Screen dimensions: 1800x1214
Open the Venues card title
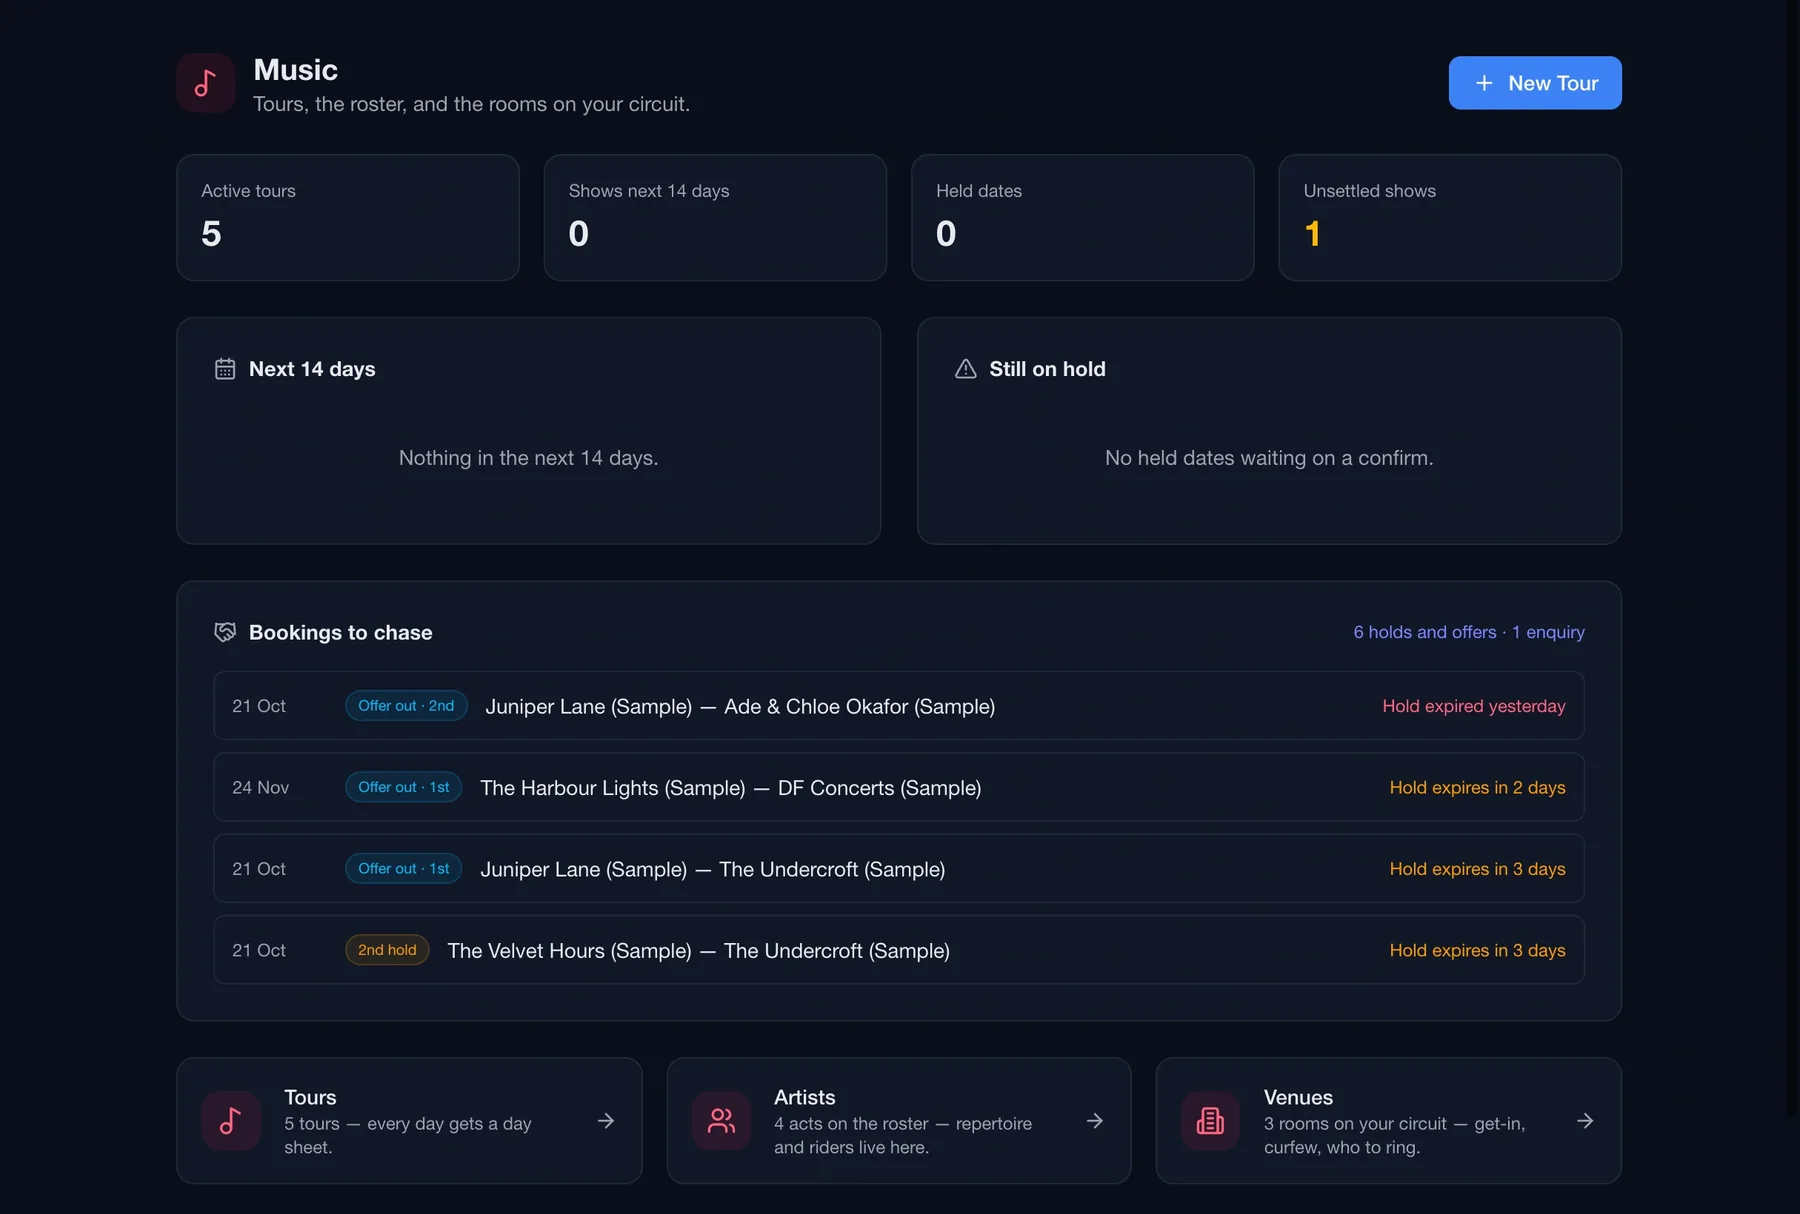coord(1298,1097)
